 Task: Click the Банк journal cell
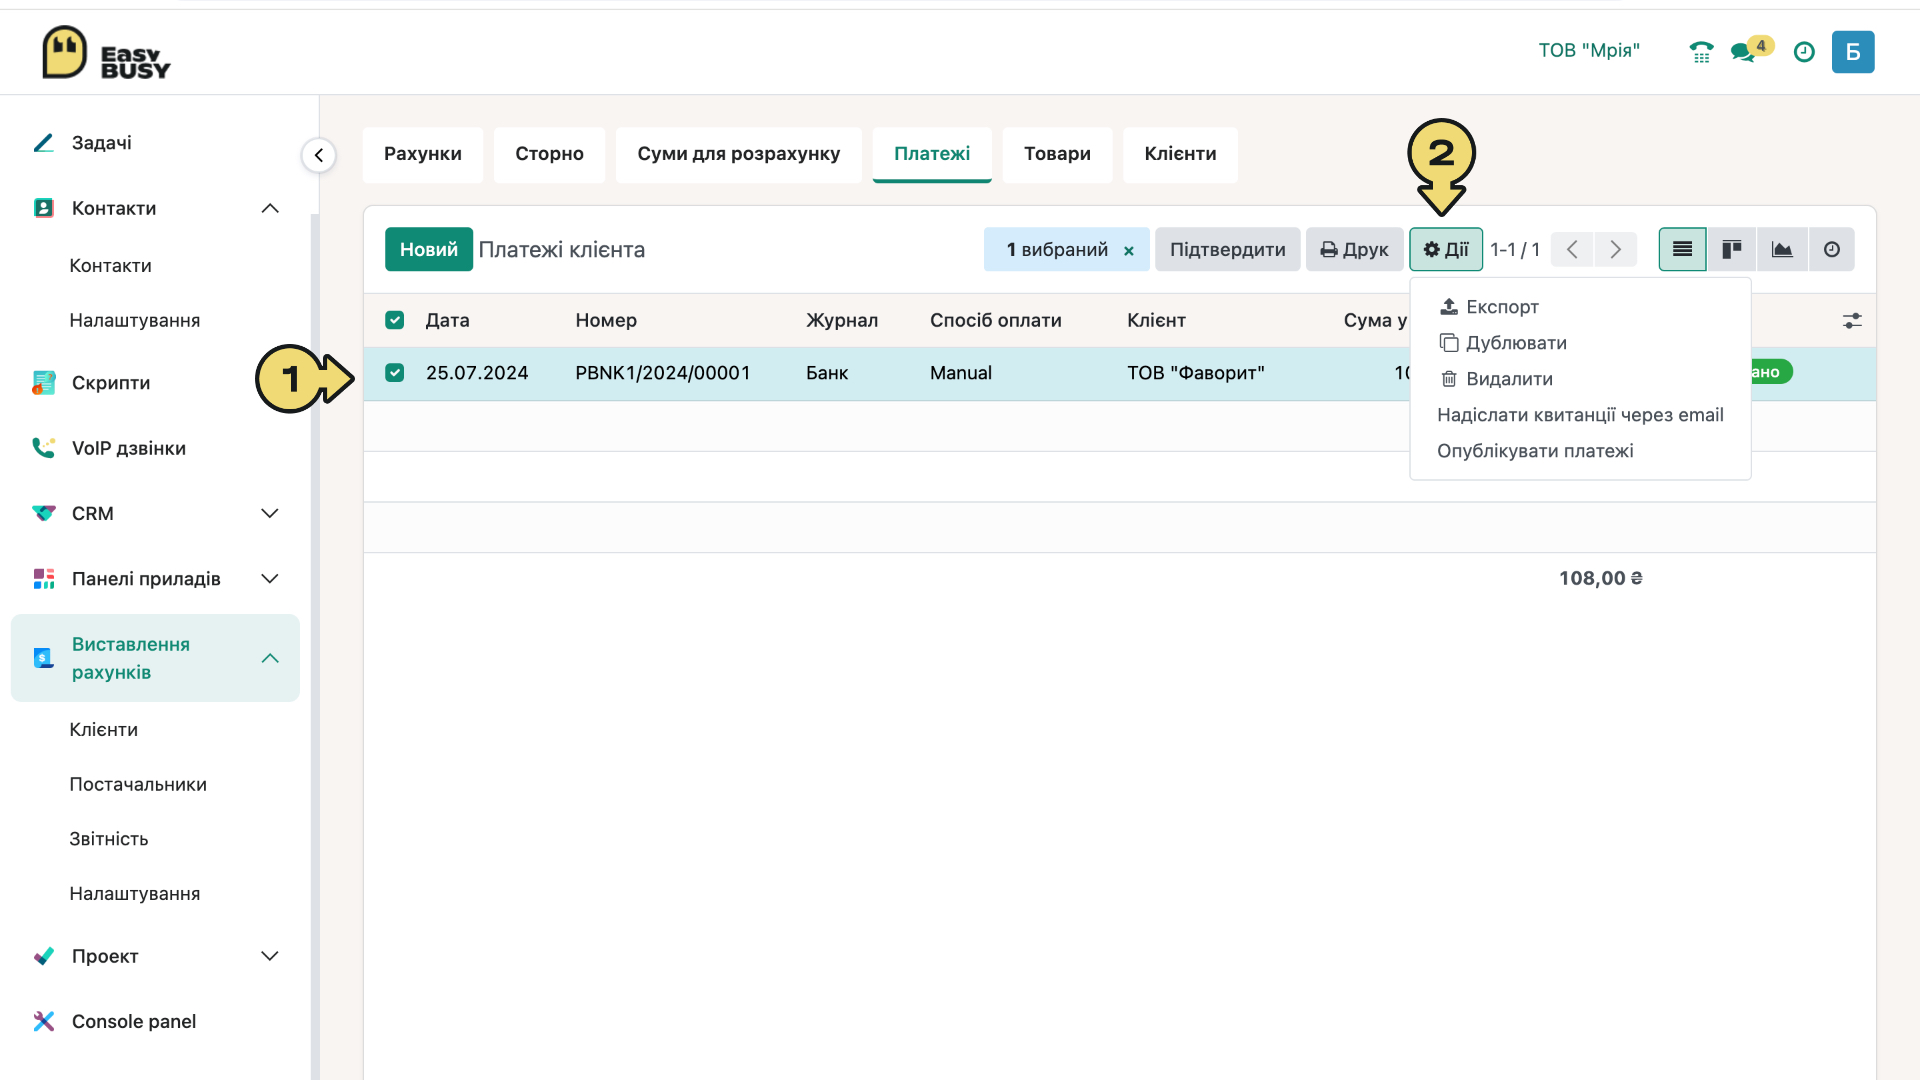827,373
